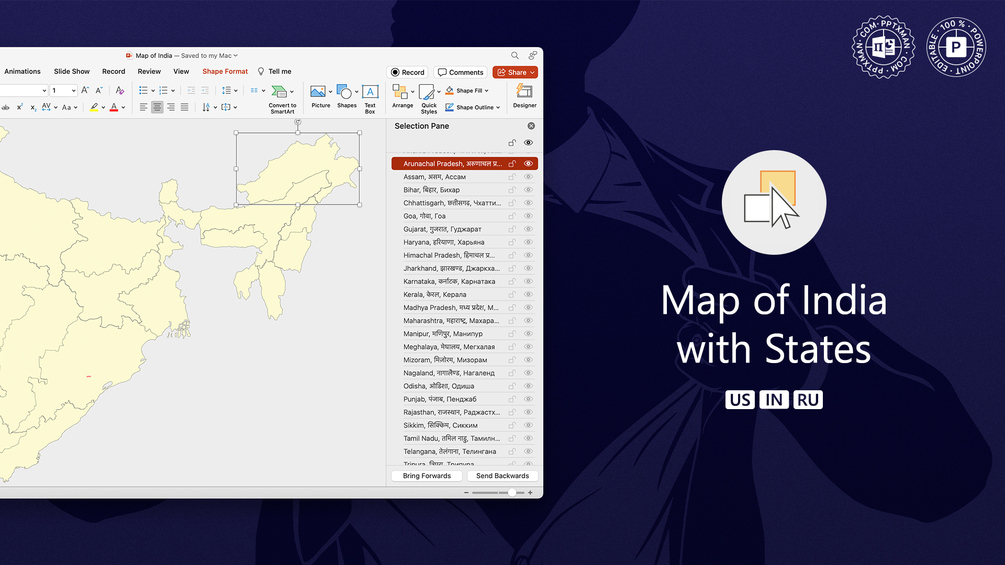Open the Comments button
This screenshot has width=1005, height=565.
click(460, 72)
